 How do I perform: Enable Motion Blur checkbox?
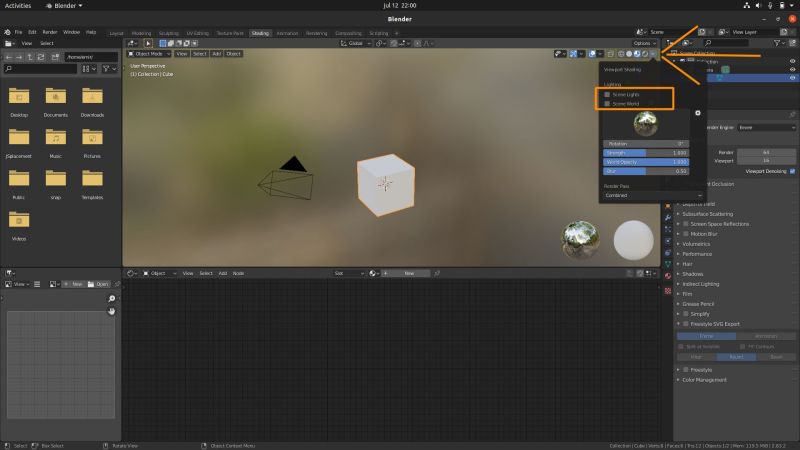point(686,234)
